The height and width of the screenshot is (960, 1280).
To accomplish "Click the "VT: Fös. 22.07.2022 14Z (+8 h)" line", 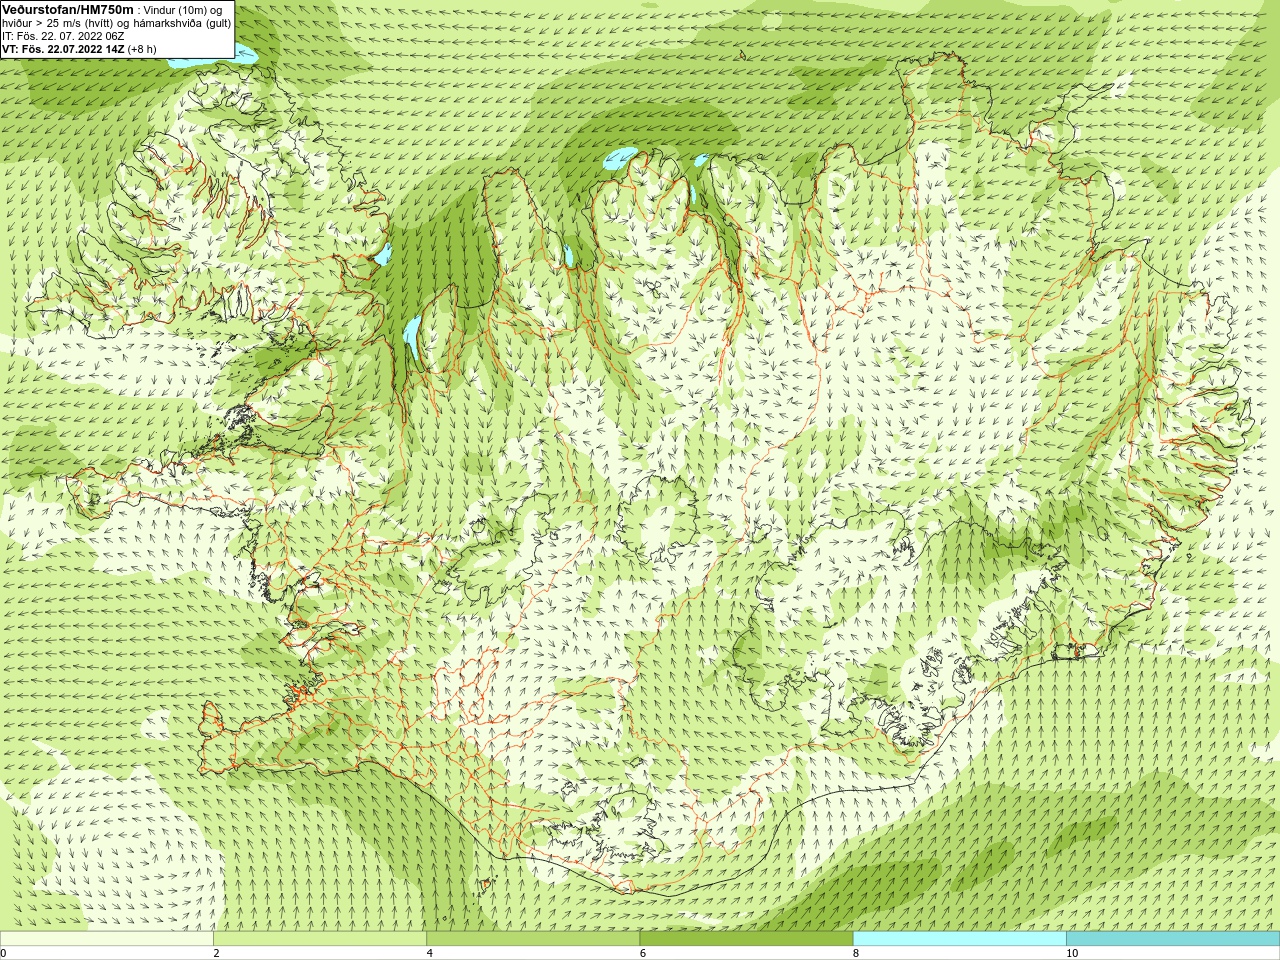I will (x=78, y=48).
